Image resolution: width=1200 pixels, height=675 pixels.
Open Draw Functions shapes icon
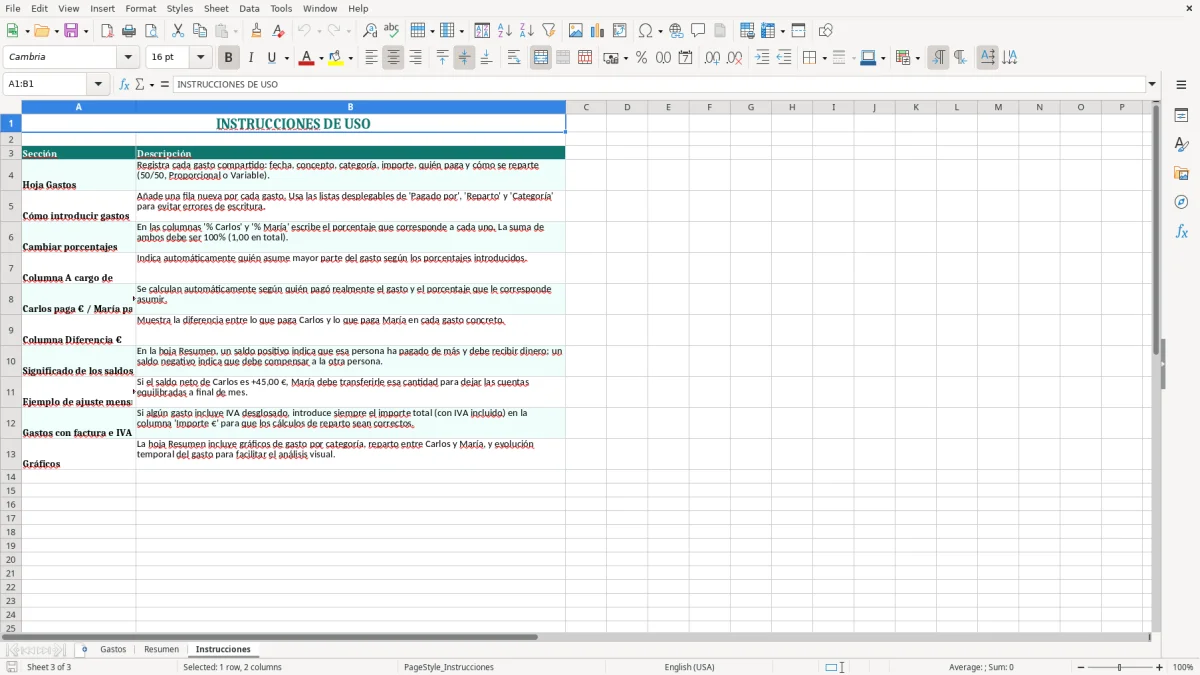(826, 31)
